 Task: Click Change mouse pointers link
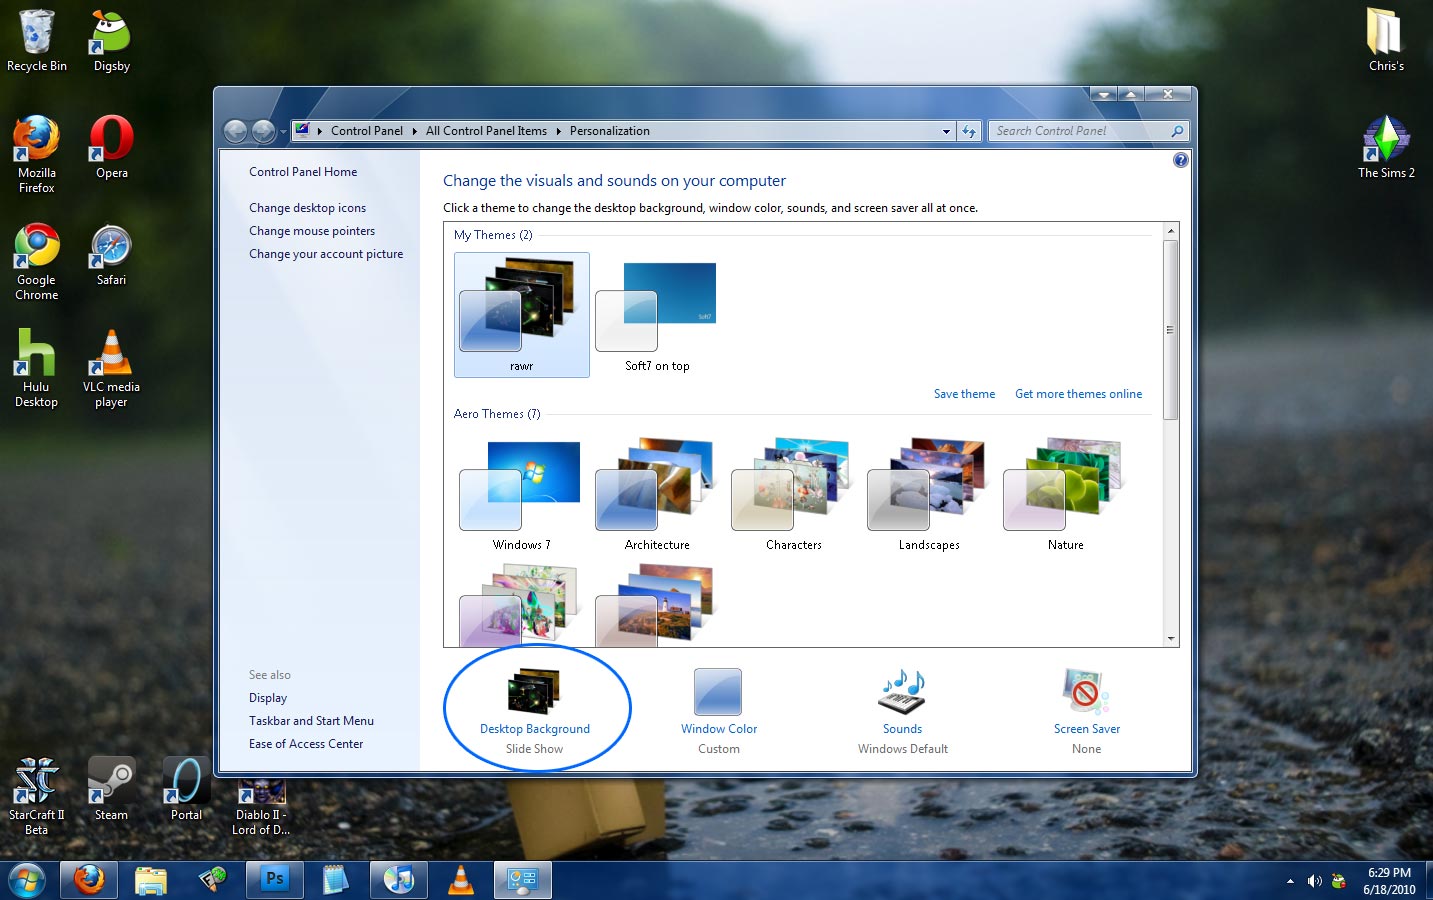tap(312, 231)
